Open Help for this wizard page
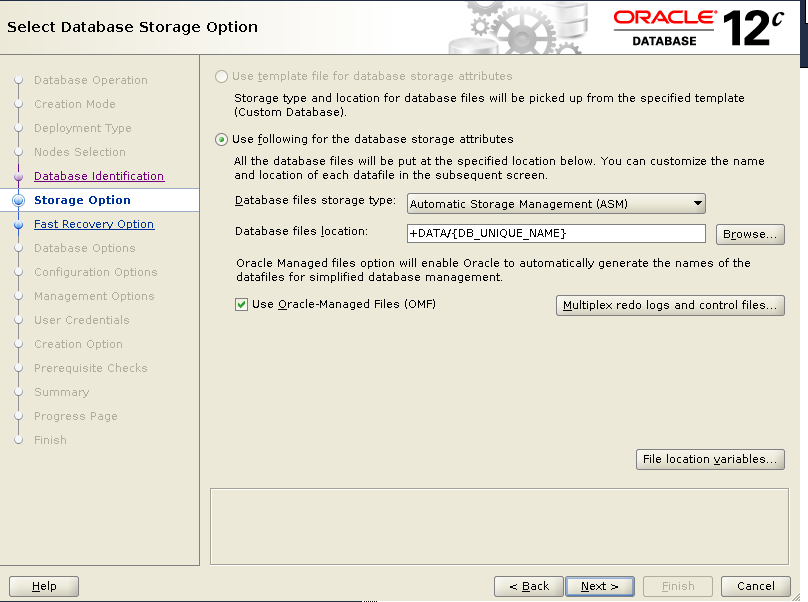808x602 pixels. point(44,586)
